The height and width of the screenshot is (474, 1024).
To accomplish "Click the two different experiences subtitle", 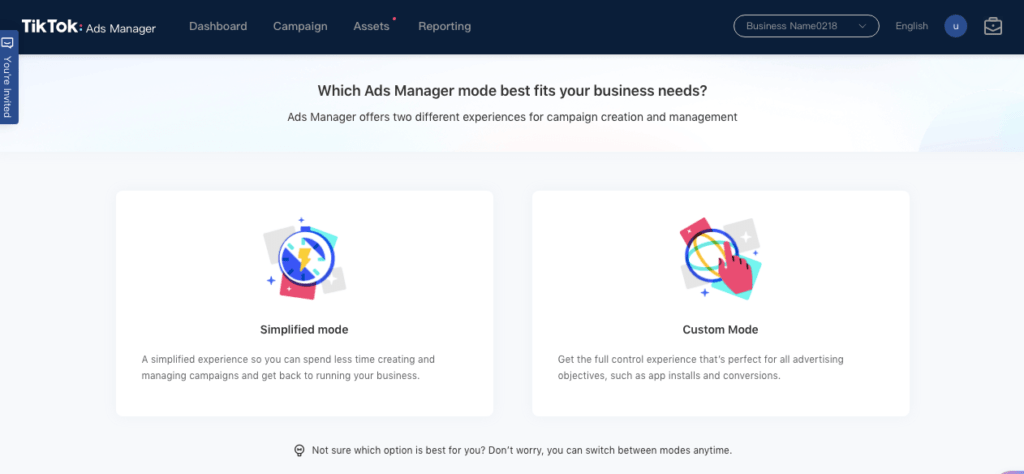I will tap(512, 118).
